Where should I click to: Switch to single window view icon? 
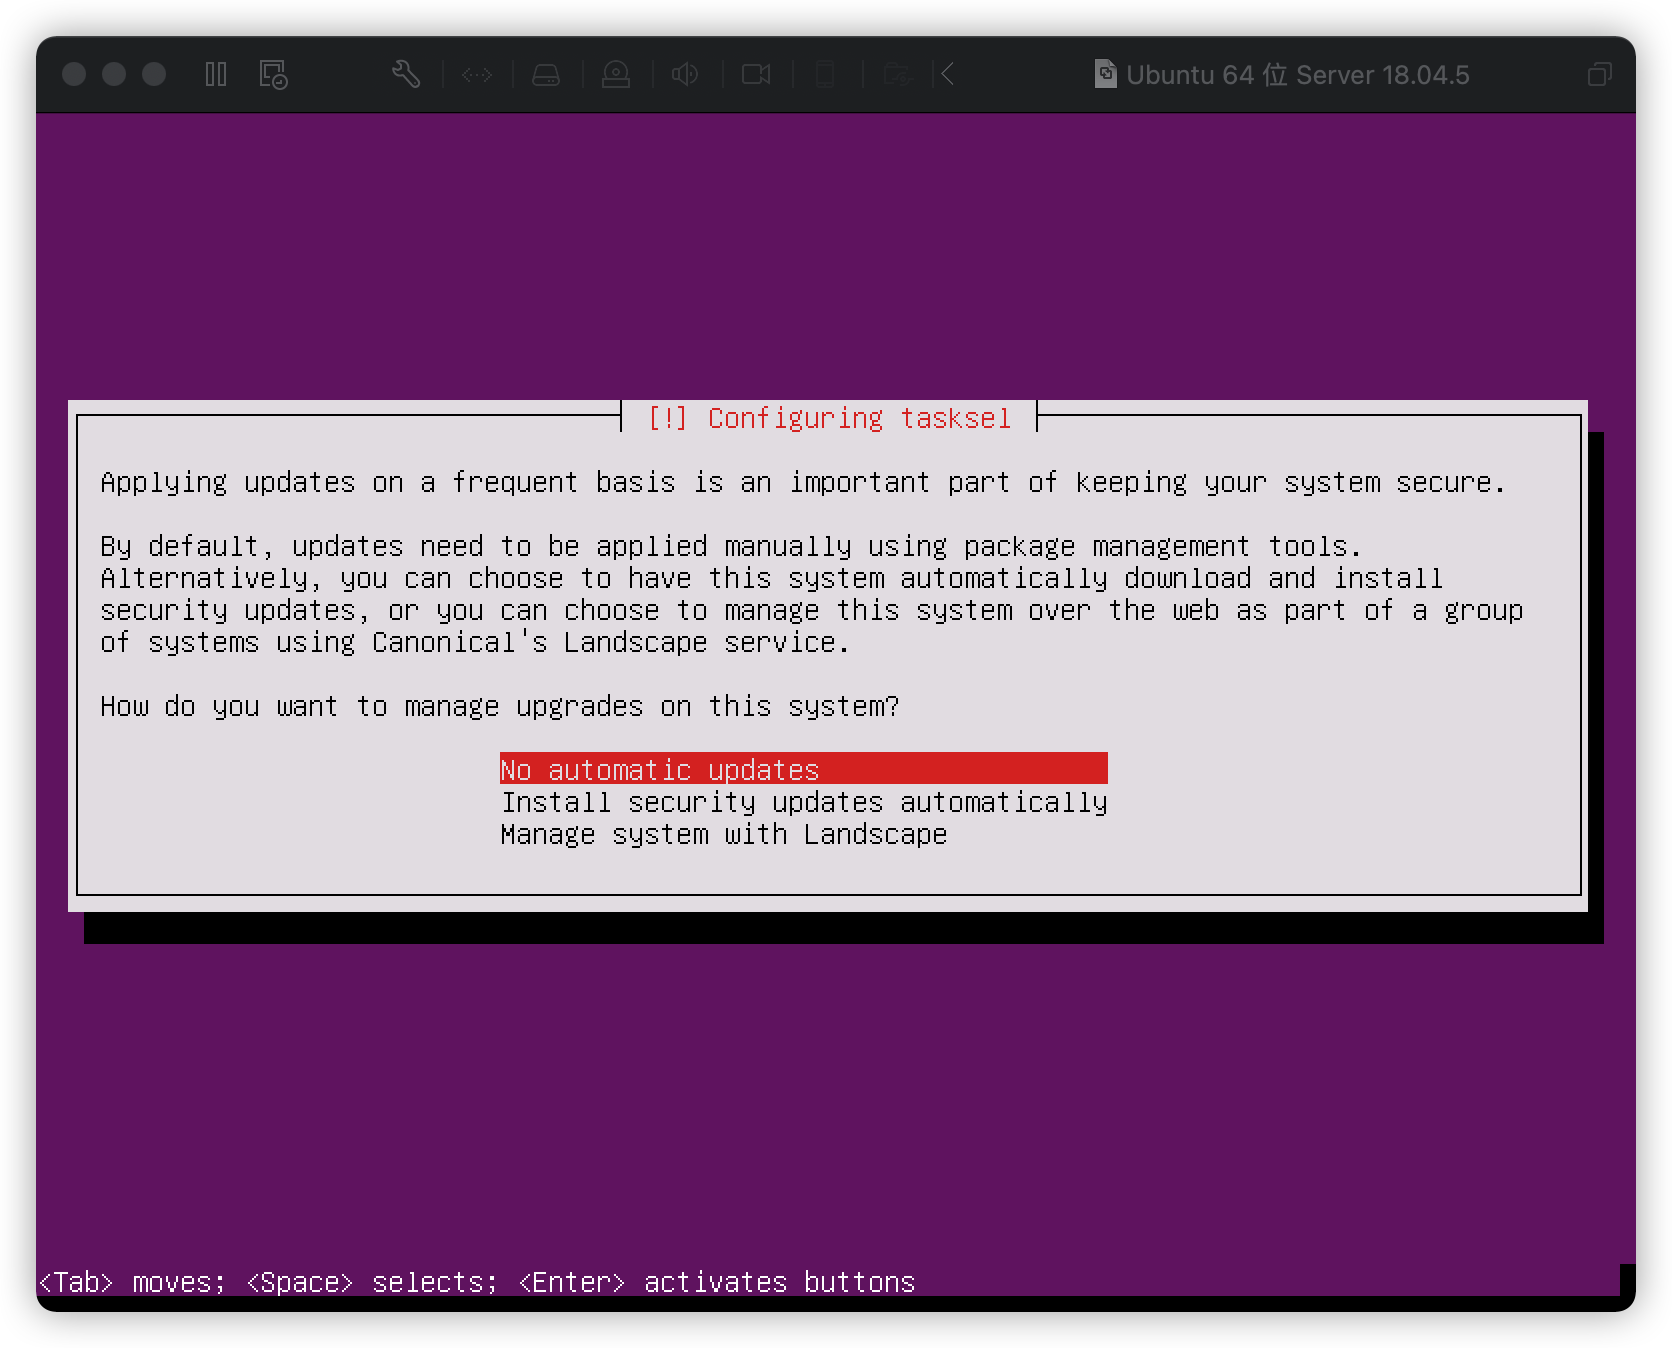(x=1600, y=74)
